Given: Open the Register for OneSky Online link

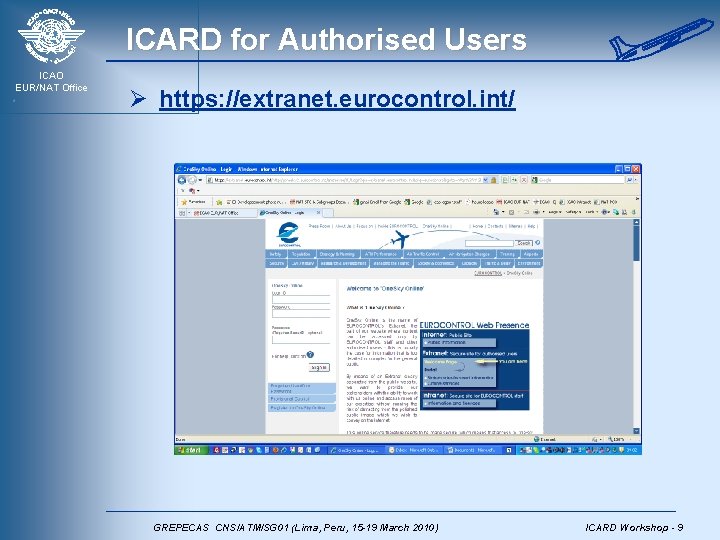Looking at the screenshot, I should click(302, 408).
